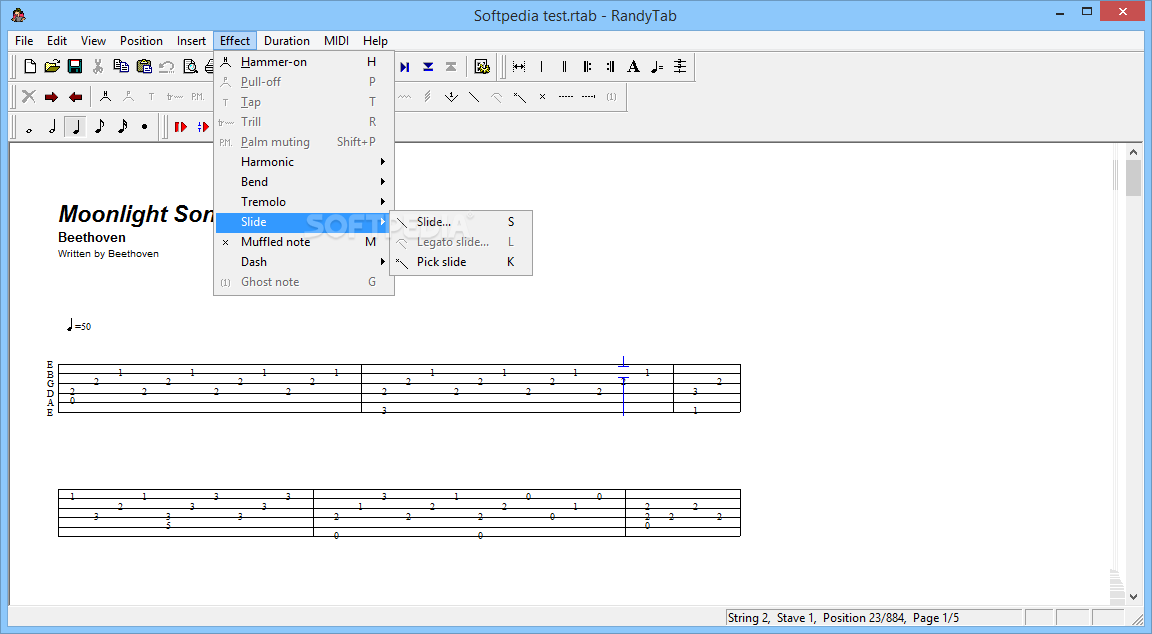Click the red playback icon in toolbar
The width and height of the screenshot is (1152, 634).
coord(180,127)
